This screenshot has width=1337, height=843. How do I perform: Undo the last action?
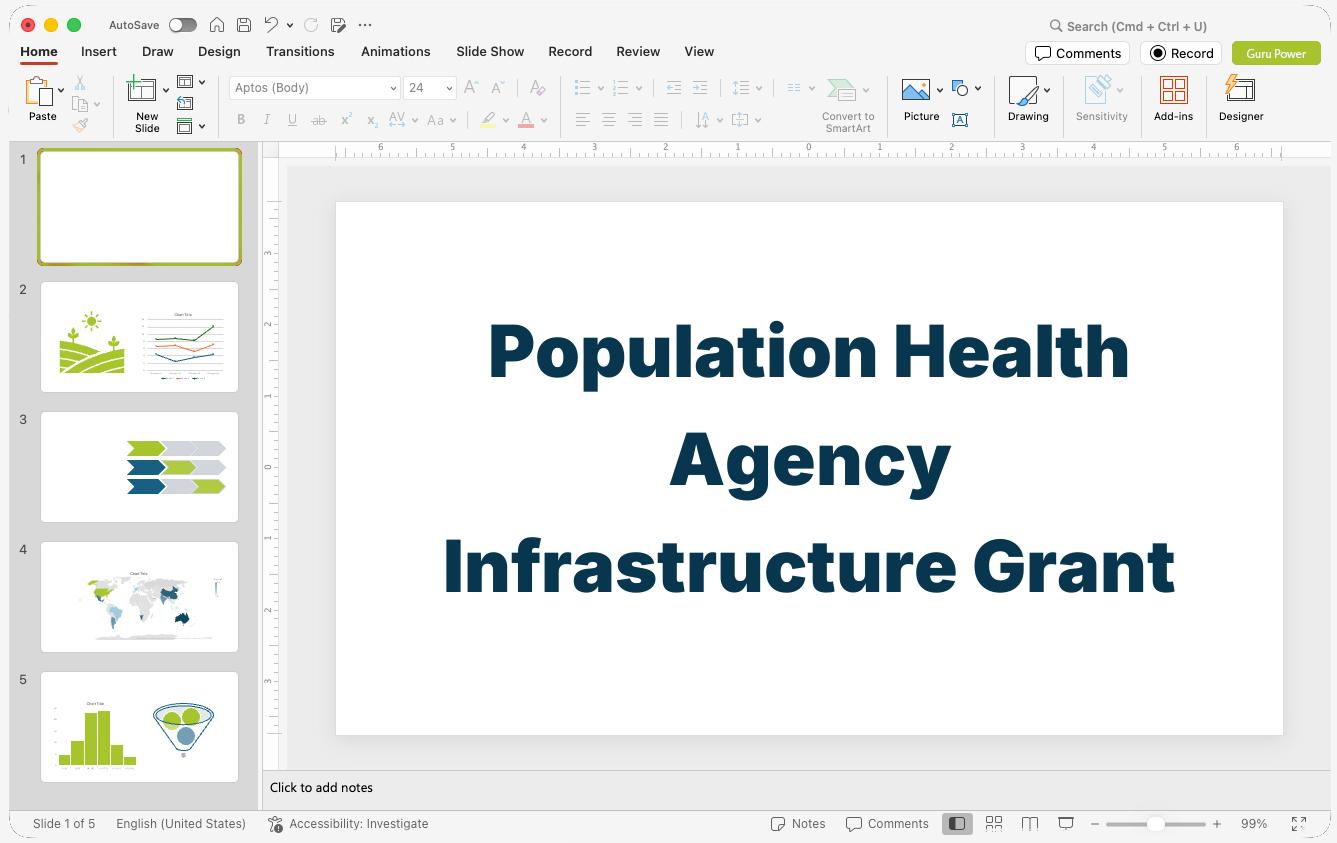pyautogui.click(x=271, y=25)
